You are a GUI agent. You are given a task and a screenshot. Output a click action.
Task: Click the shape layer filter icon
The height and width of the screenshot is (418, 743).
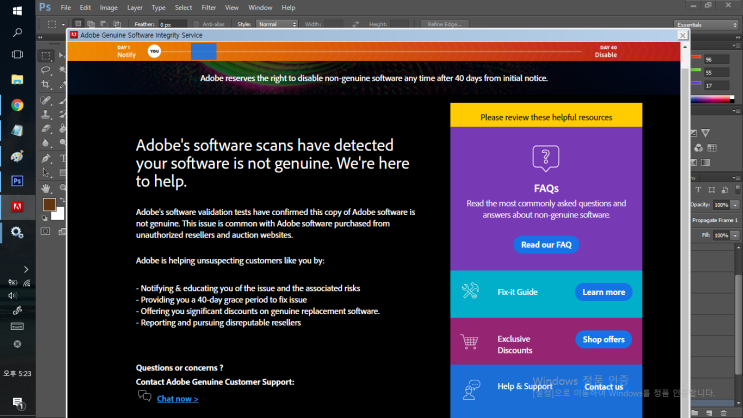[712, 190]
